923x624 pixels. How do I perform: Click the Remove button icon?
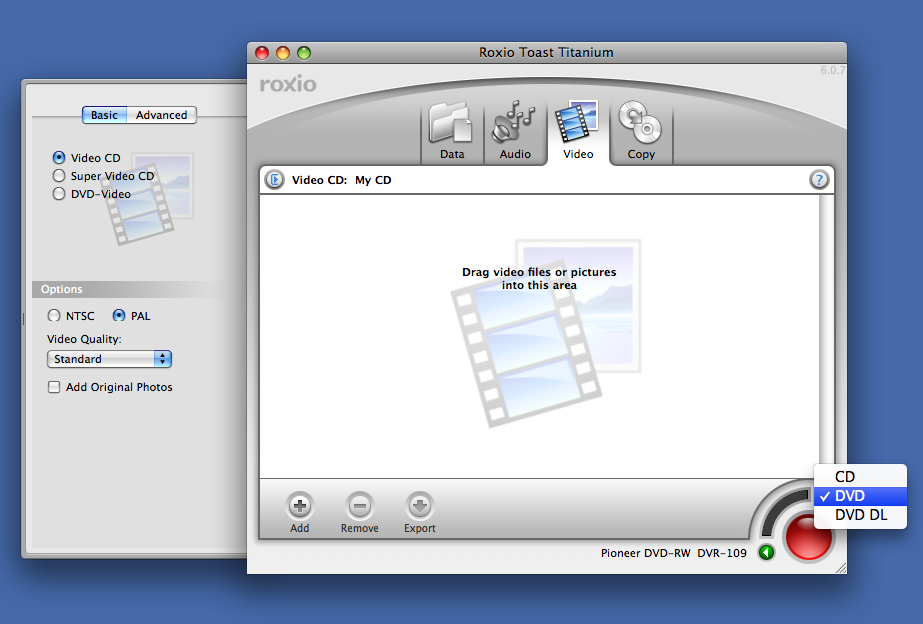(x=359, y=506)
